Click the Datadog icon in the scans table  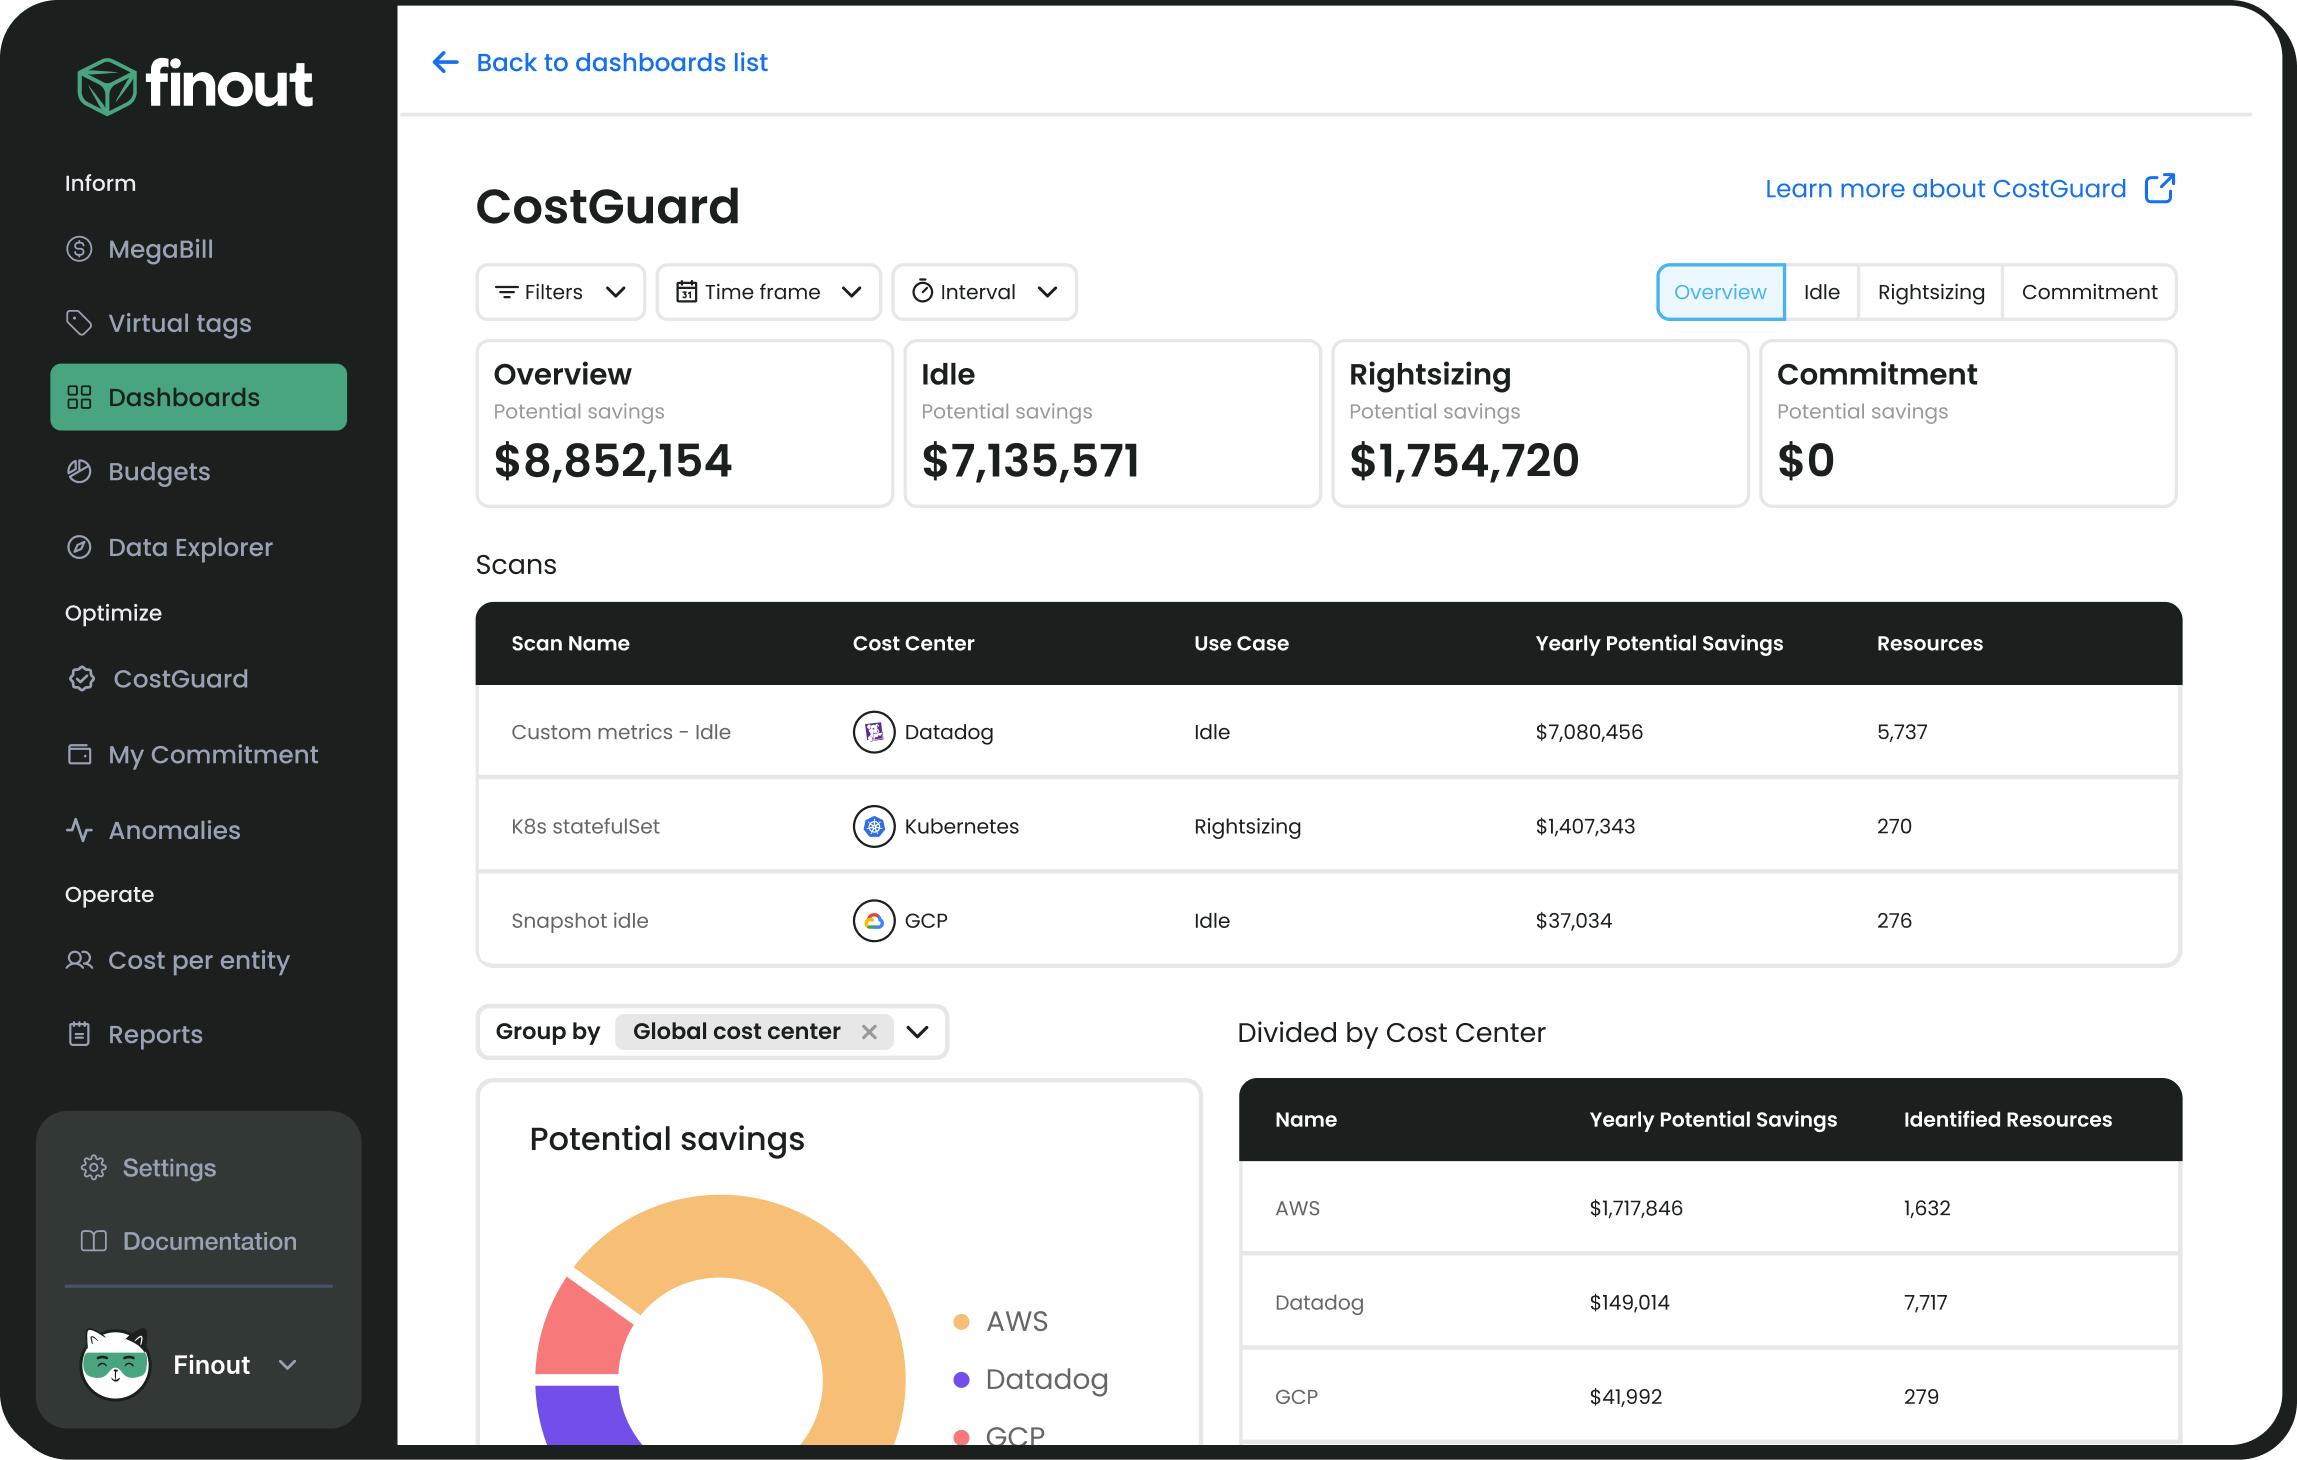(x=873, y=731)
